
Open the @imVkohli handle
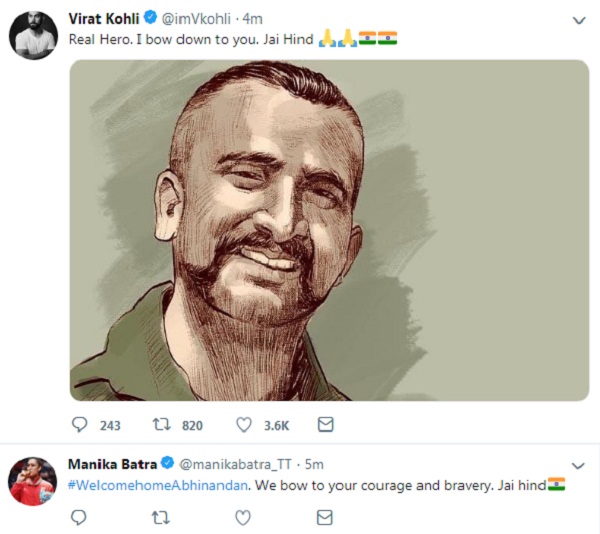[x=197, y=19]
